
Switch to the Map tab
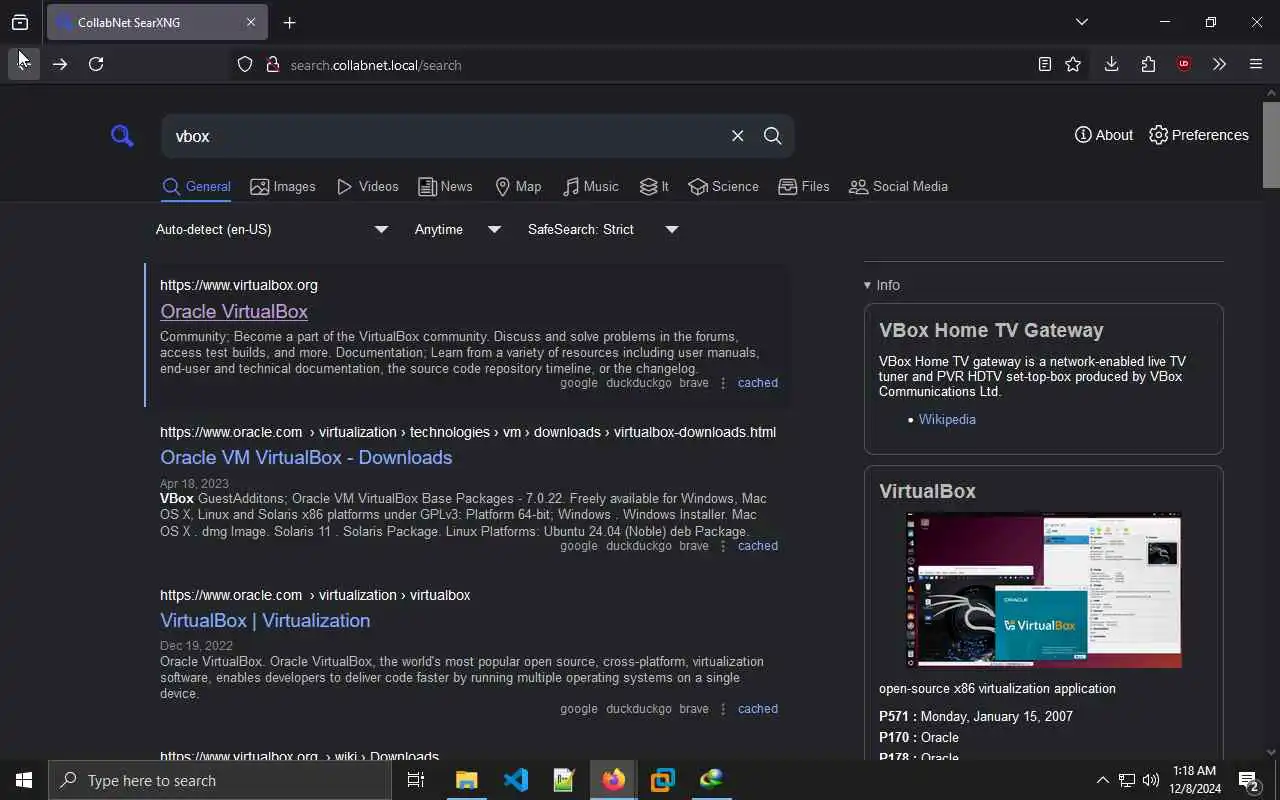click(x=518, y=186)
